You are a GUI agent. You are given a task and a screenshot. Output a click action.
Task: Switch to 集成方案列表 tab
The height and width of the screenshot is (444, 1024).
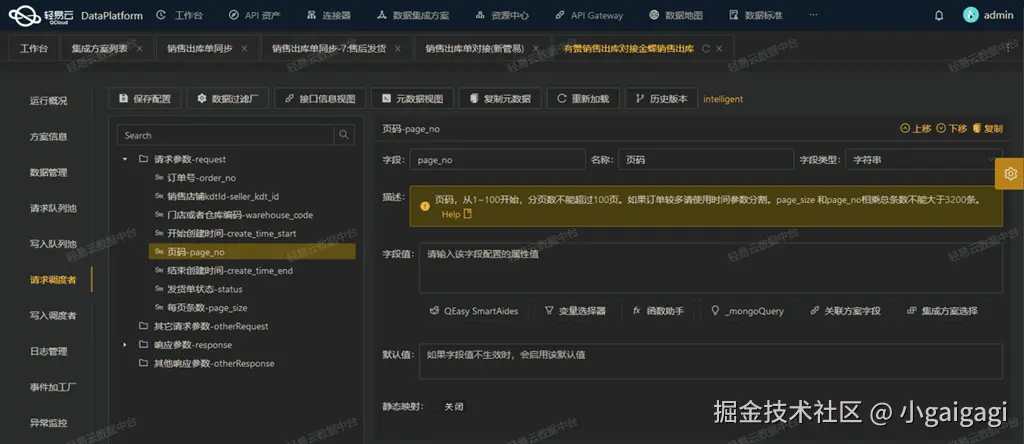coord(100,48)
